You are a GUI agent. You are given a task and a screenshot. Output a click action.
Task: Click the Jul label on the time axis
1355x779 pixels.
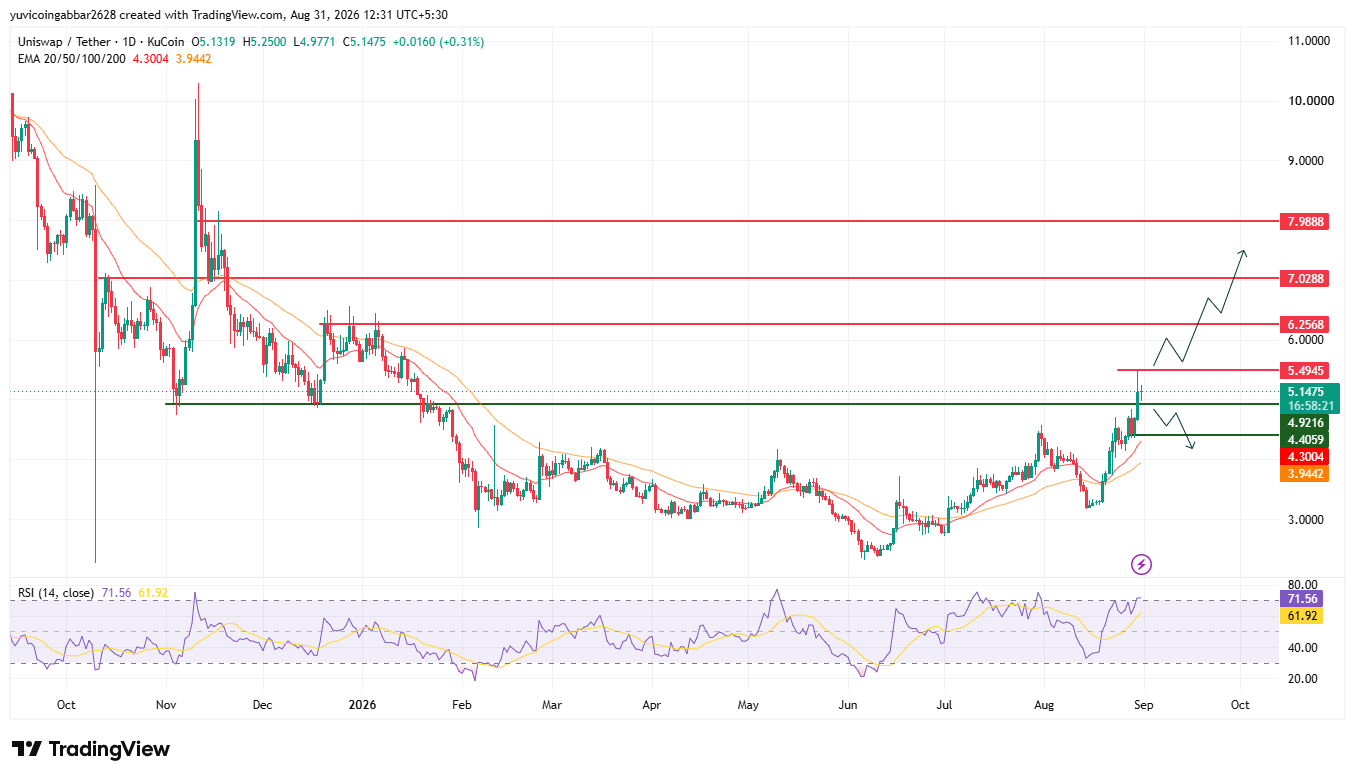click(944, 705)
